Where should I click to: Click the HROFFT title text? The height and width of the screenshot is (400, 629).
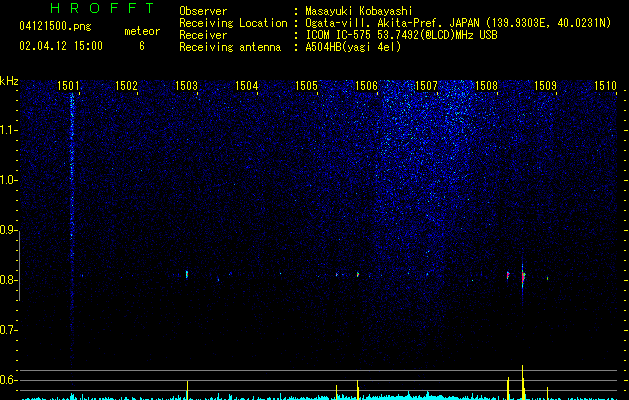coord(103,8)
